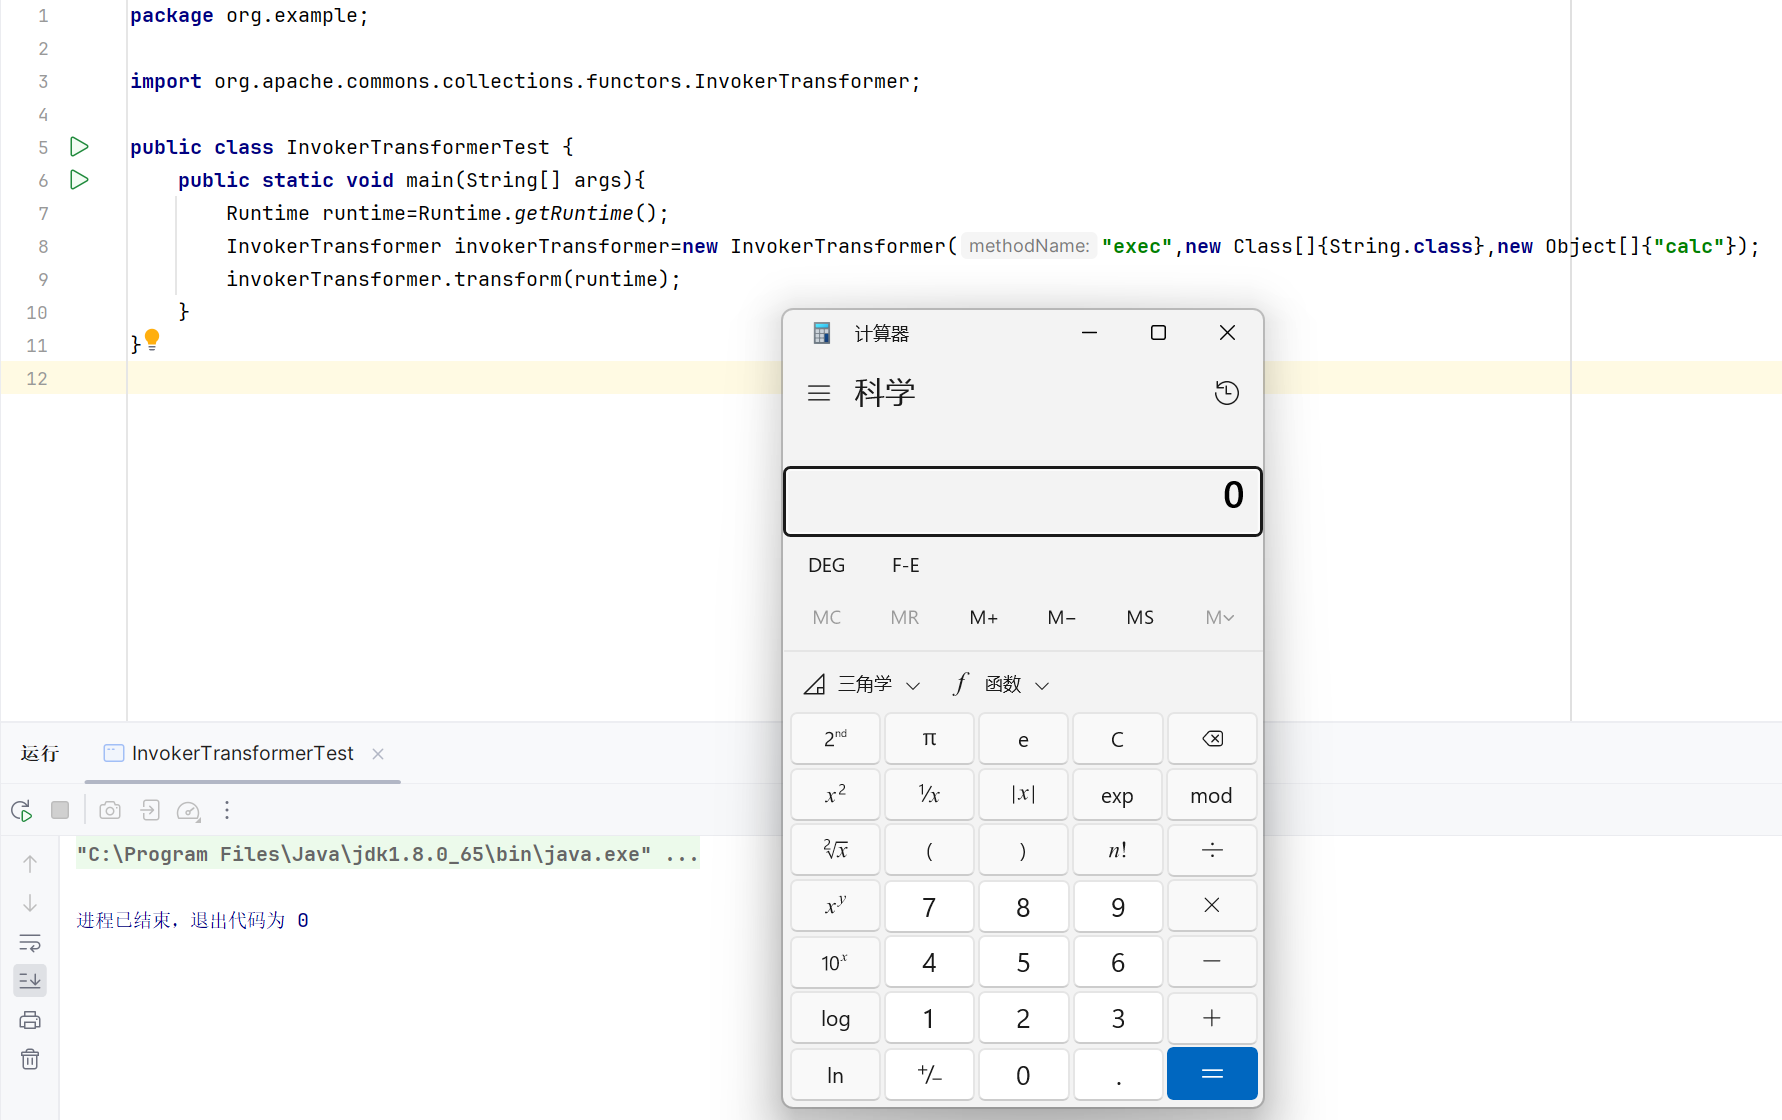Open the profiler gauge icon
Screen dimensions: 1782x1120
click(188, 810)
